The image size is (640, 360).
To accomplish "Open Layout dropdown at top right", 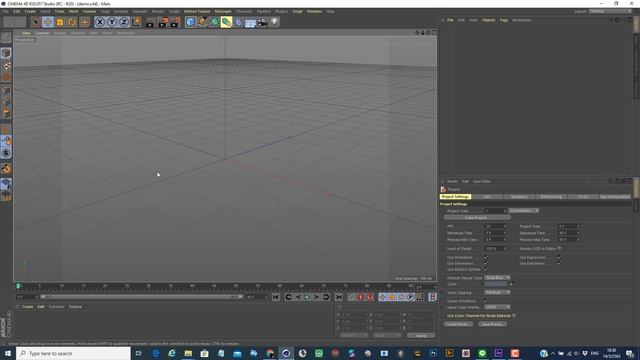I will 610,11.
